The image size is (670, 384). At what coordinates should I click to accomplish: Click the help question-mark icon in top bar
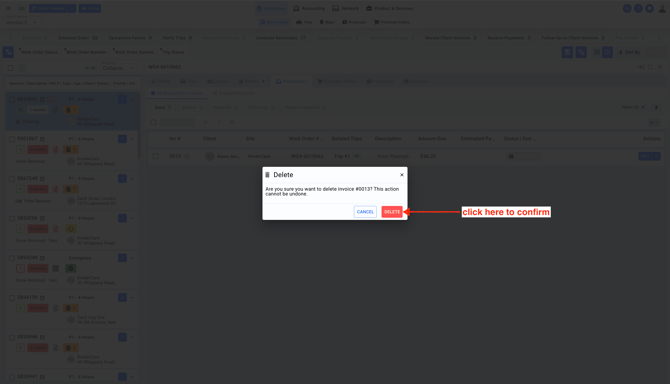click(x=638, y=9)
